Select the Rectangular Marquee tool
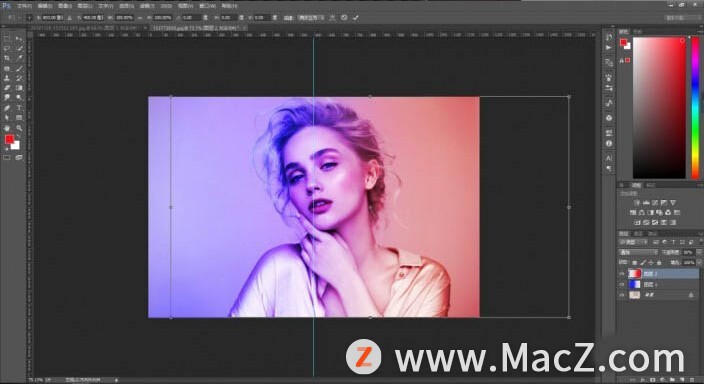Image resolution: width=704 pixels, height=384 pixels. 7,39
